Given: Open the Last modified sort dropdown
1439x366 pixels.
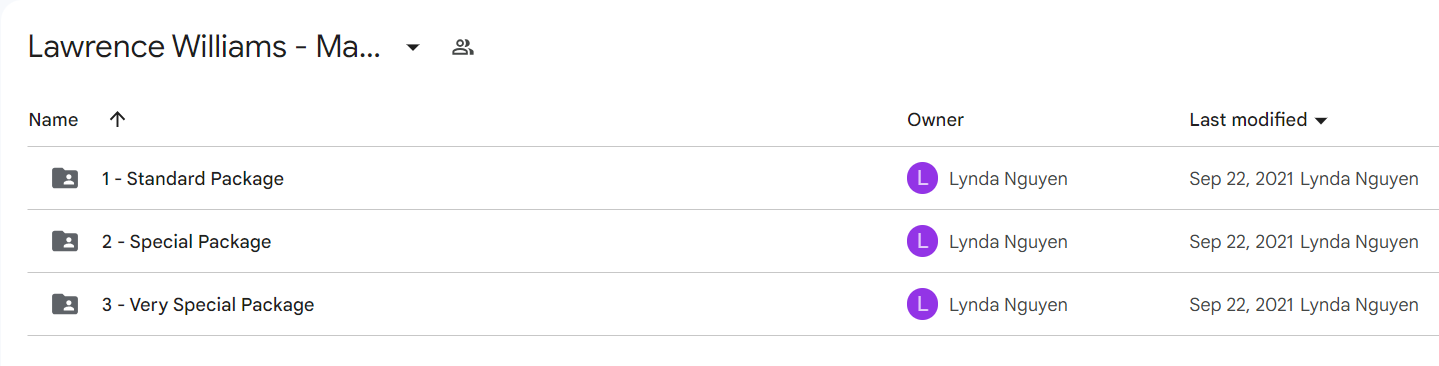Looking at the screenshot, I should click(x=1258, y=120).
